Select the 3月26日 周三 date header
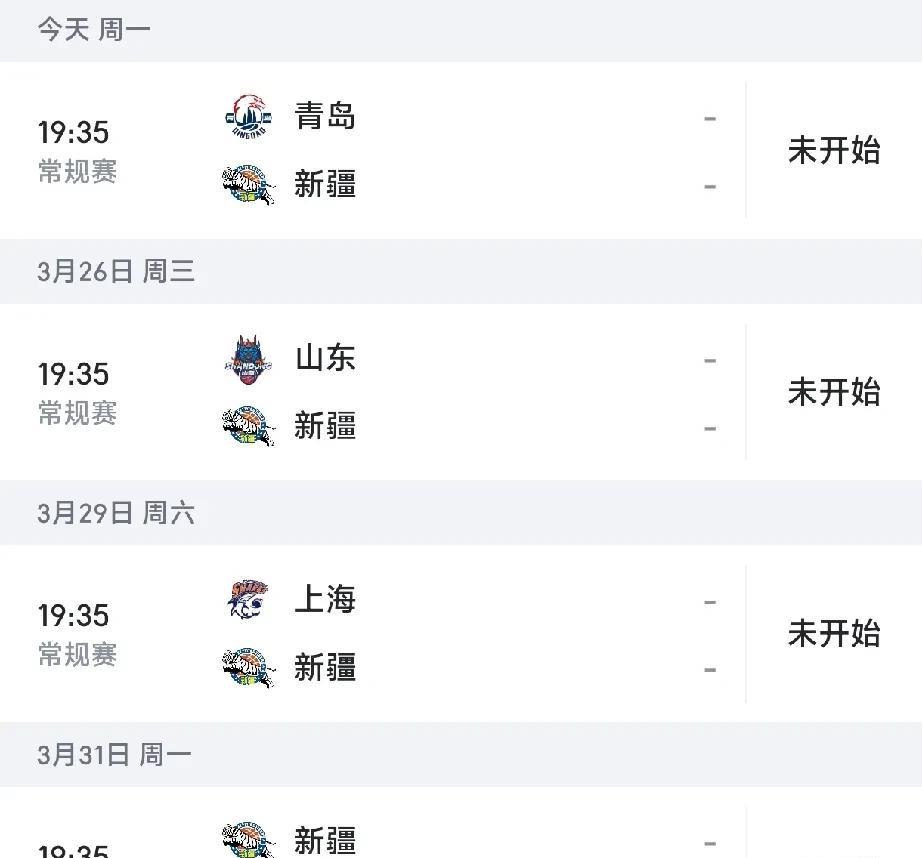This screenshot has height=858, width=922. tap(116, 272)
